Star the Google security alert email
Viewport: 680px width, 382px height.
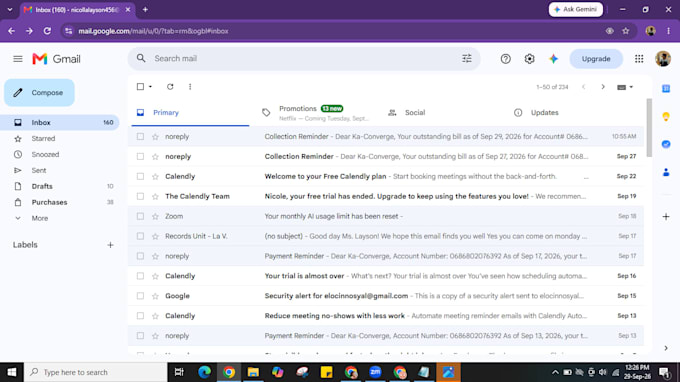[155, 296]
